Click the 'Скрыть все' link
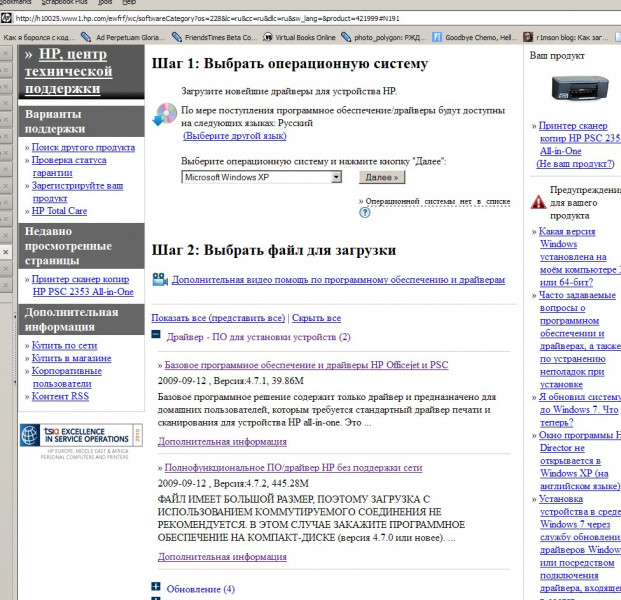Screen dimensions: 621x600 316,318
